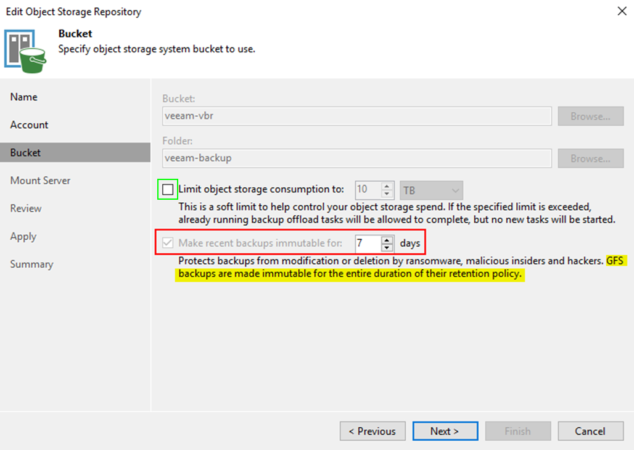Screen dimensions: 634x450
Task: Select the Review step in sidebar
Action: [26, 209]
